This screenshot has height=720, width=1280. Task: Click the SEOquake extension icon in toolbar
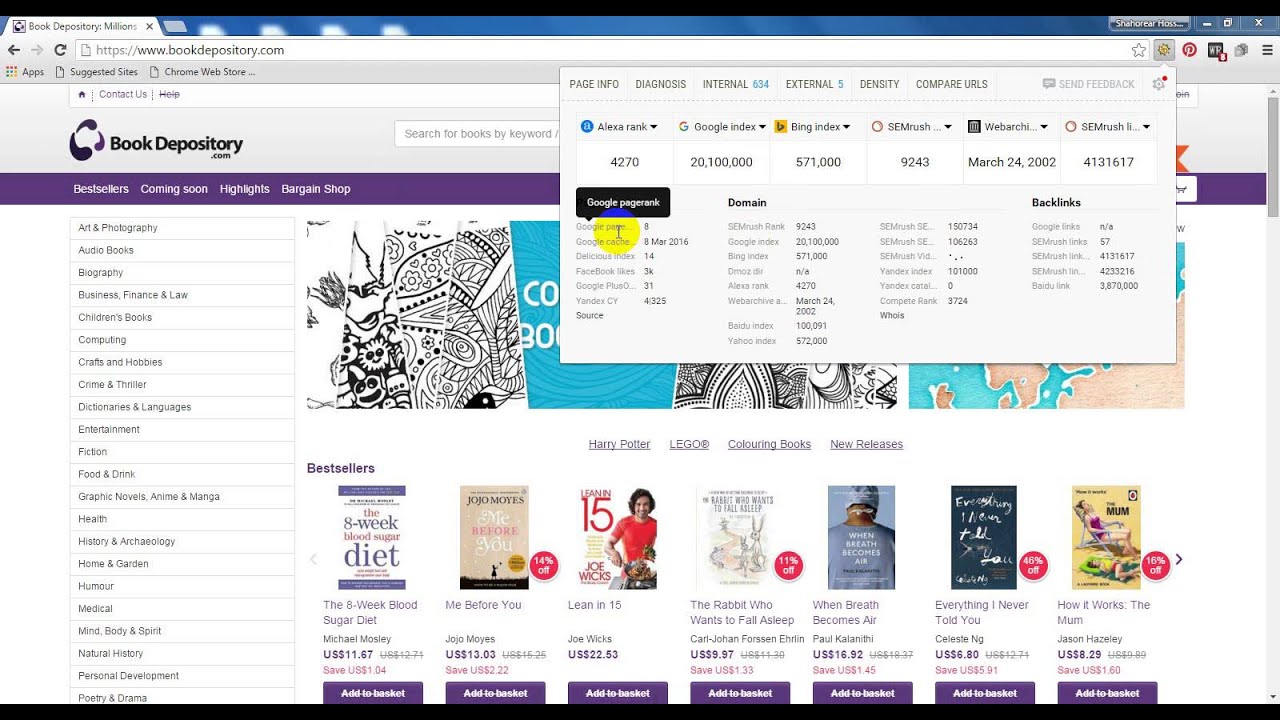[x=1163, y=49]
